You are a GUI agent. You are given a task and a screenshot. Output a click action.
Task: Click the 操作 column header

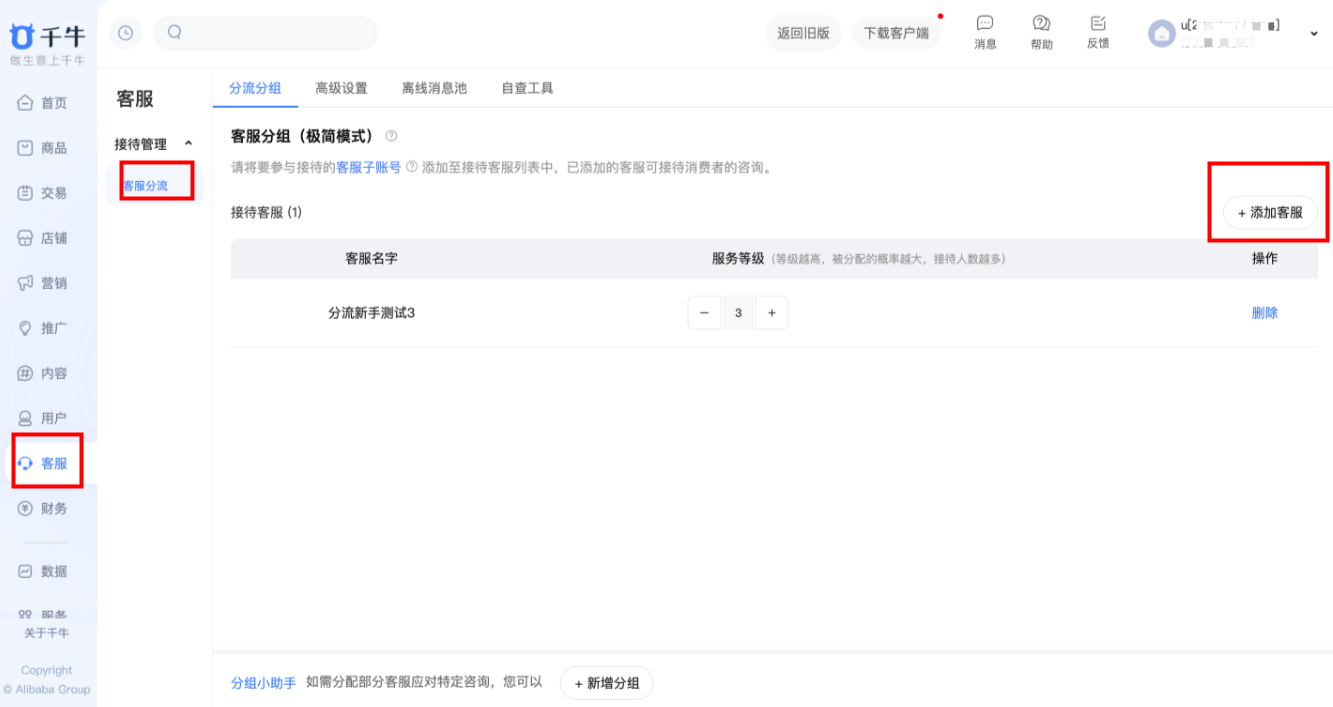(x=1265, y=258)
